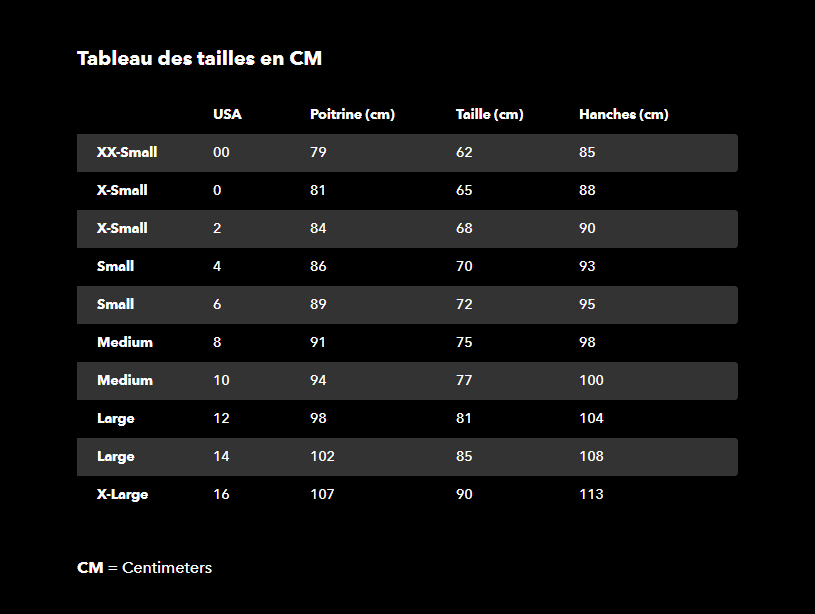This screenshot has width=815, height=614.
Task: Select the hip value 100
Action: point(591,380)
